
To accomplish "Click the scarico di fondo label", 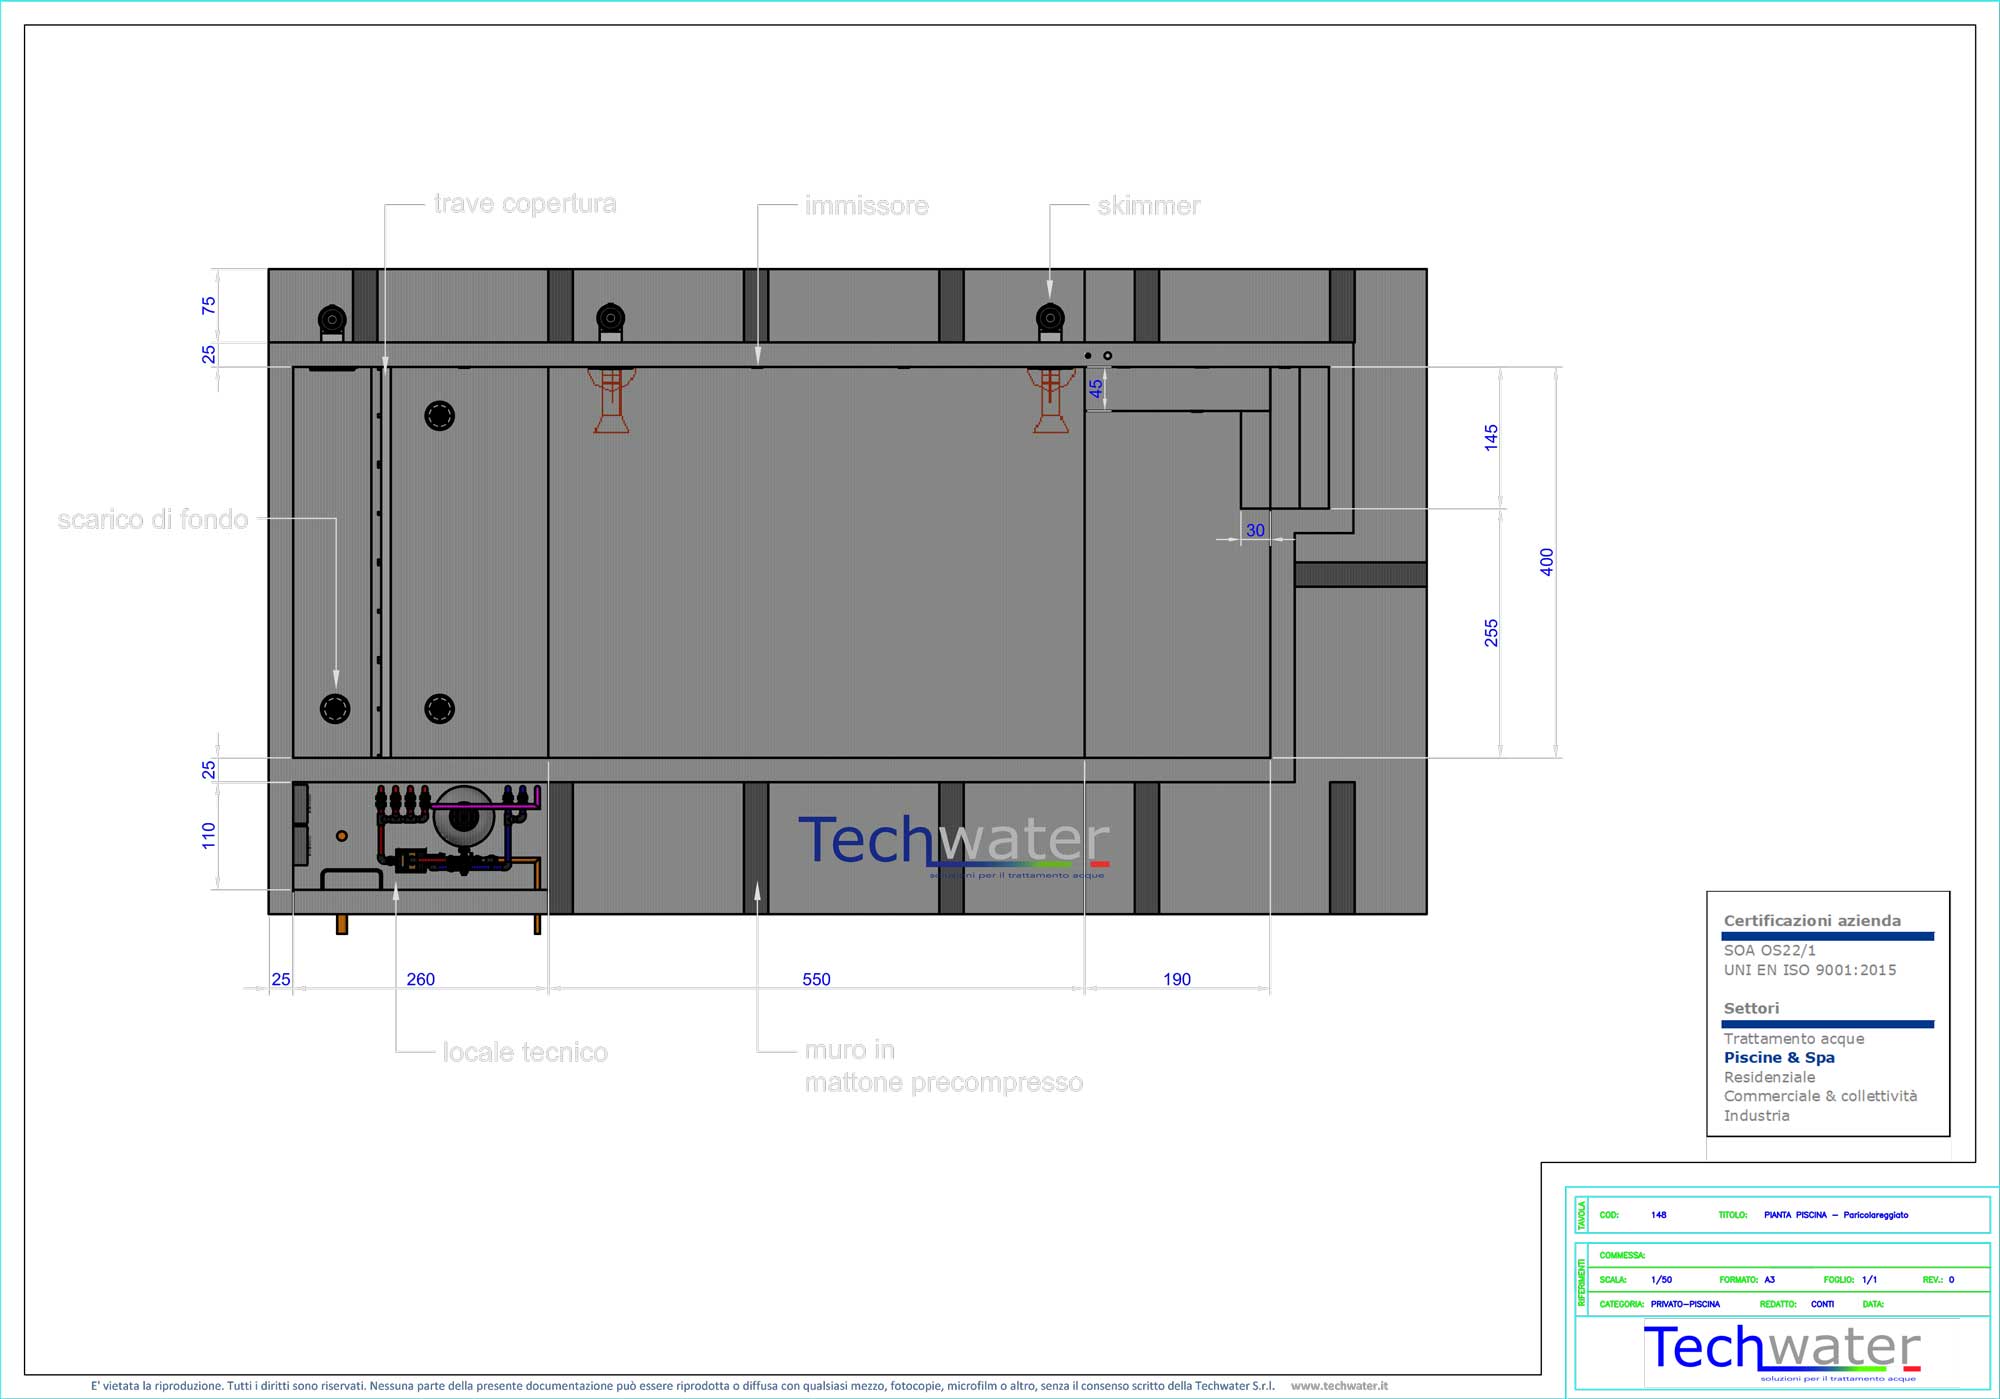I will pyautogui.click(x=153, y=519).
